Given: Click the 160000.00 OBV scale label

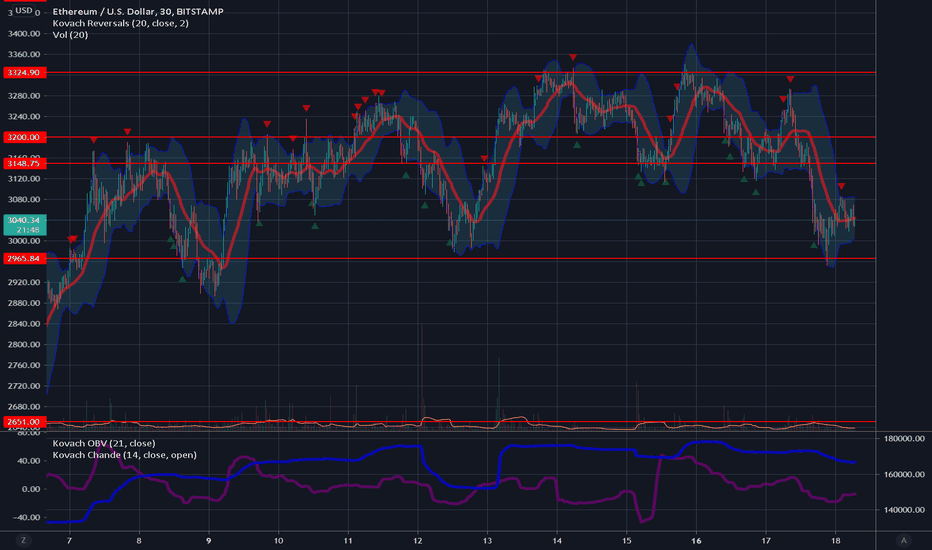Looking at the screenshot, I should pyautogui.click(x=904, y=474).
